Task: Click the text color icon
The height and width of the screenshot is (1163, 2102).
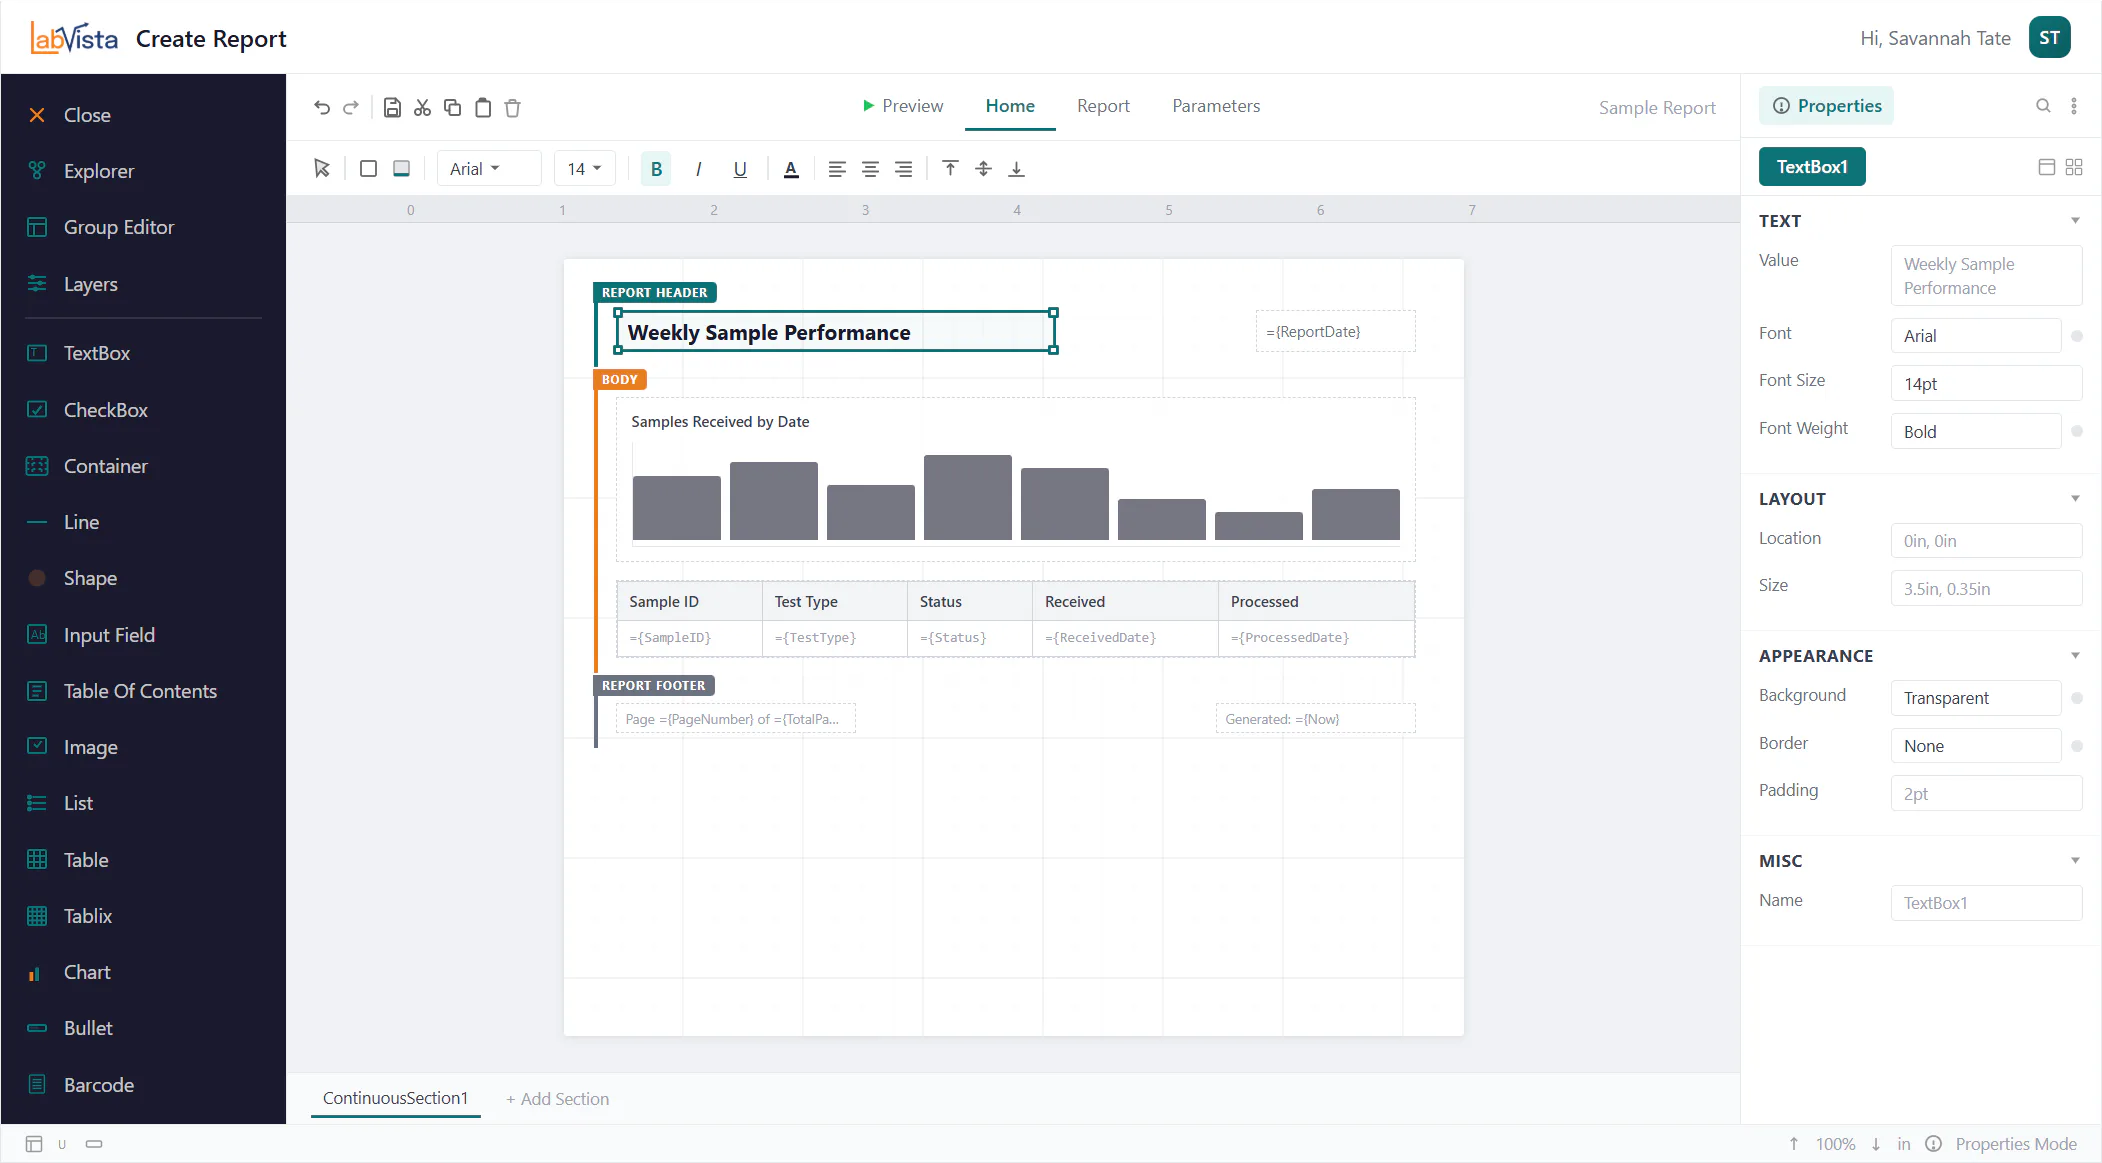Action: coord(791,168)
